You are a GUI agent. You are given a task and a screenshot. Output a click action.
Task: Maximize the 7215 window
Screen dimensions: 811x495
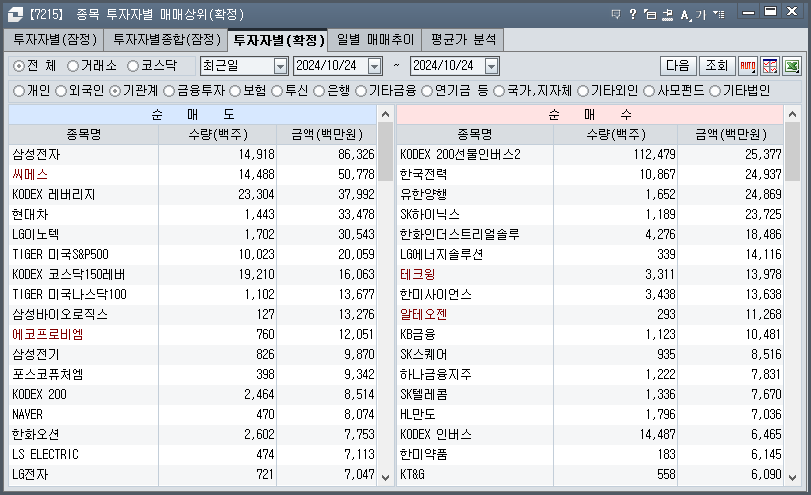770,11
